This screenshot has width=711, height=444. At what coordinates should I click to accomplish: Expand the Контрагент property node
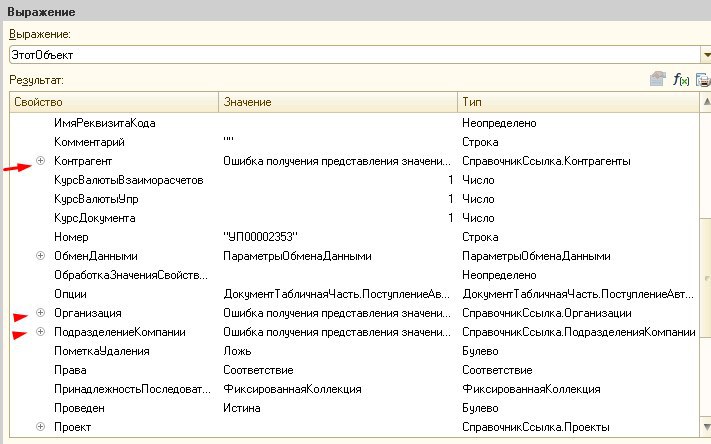pos(40,161)
